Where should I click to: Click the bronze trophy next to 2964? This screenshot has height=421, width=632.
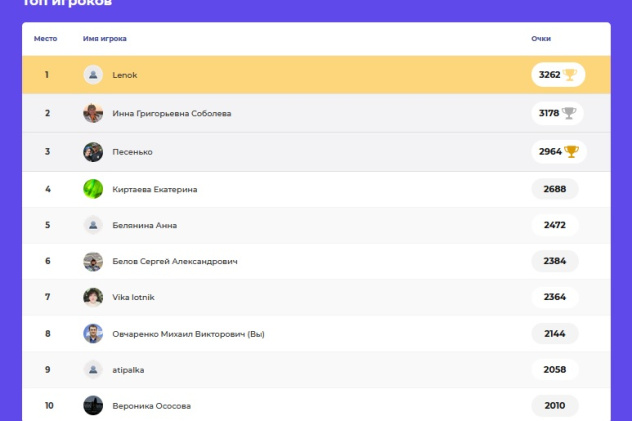(571, 152)
